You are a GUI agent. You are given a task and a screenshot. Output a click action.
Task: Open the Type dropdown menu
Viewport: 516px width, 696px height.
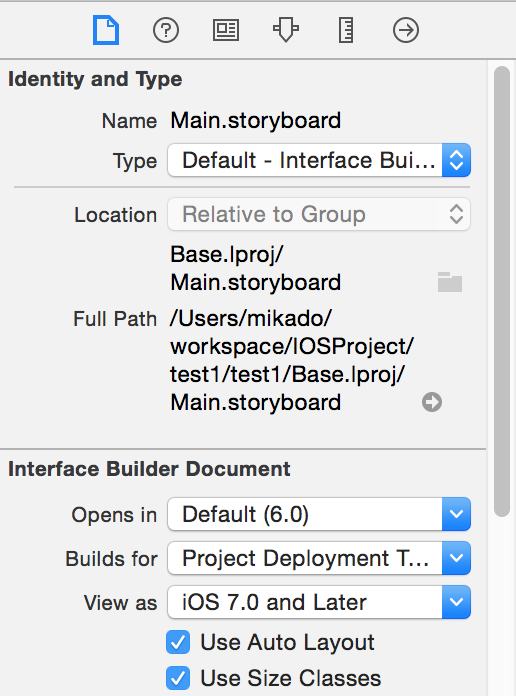tap(319, 160)
